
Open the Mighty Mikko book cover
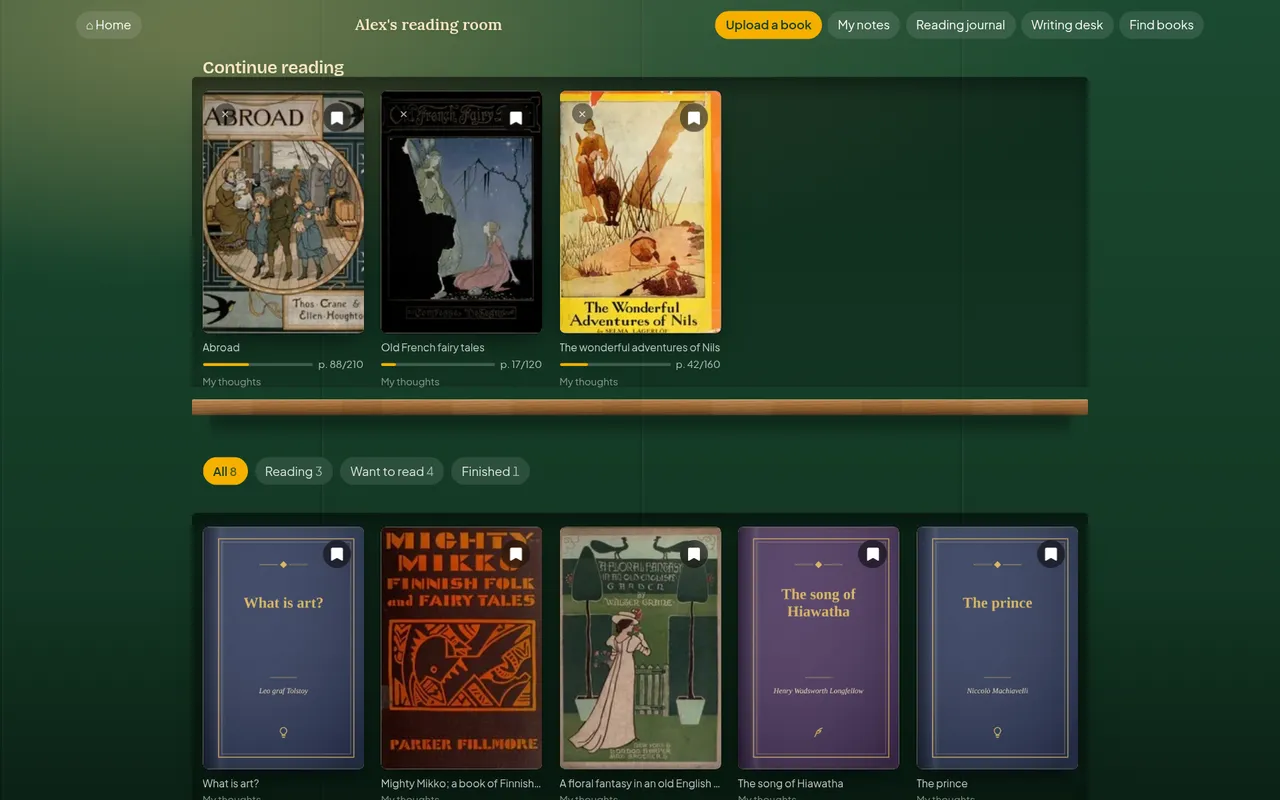(x=462, y=648)
